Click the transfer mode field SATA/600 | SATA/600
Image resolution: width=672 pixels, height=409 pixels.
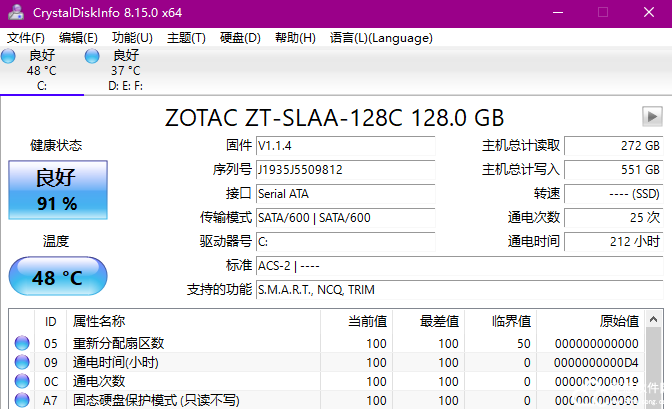345,218
